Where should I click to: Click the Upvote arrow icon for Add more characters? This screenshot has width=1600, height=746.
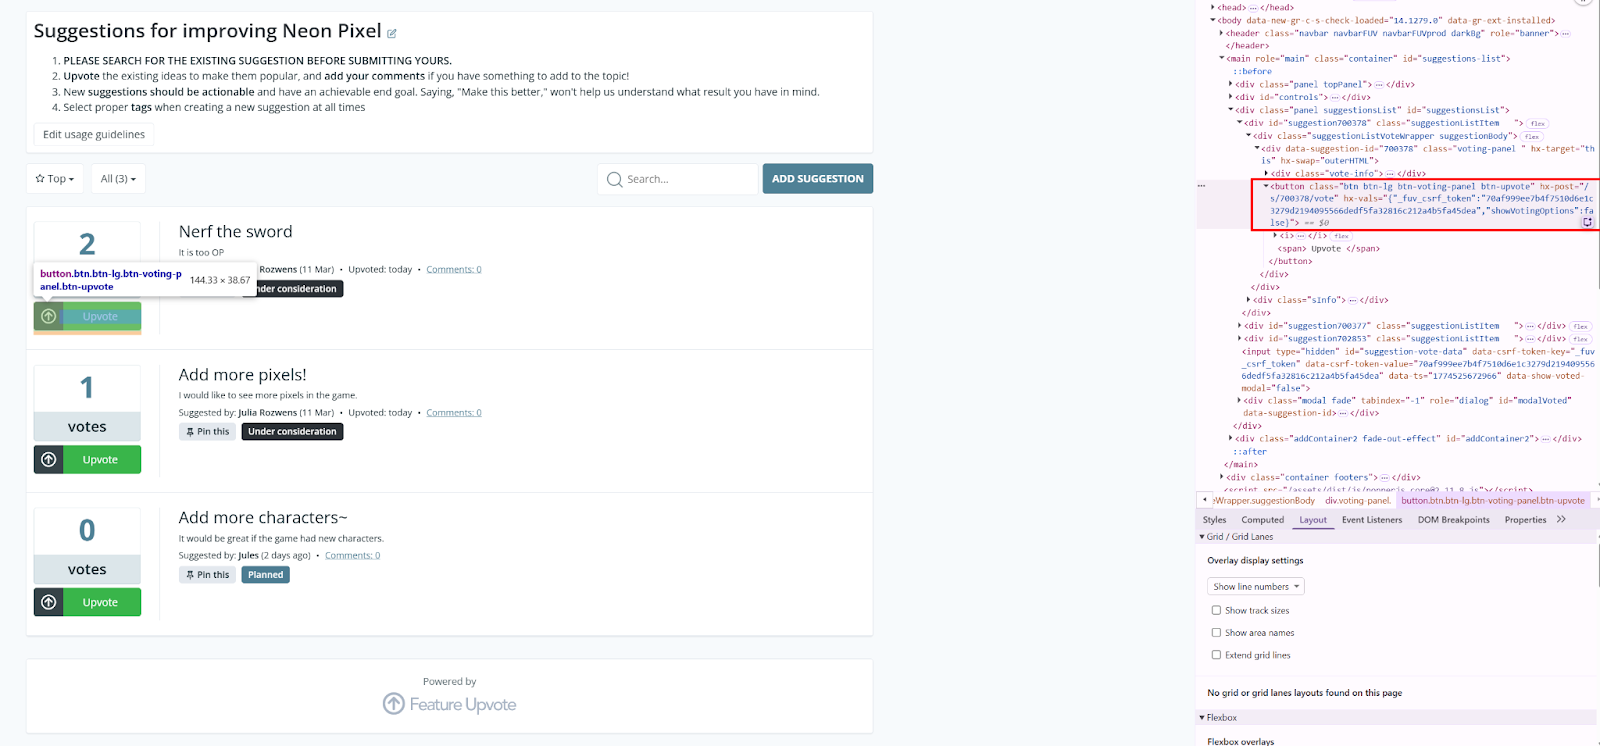[49, 602]
